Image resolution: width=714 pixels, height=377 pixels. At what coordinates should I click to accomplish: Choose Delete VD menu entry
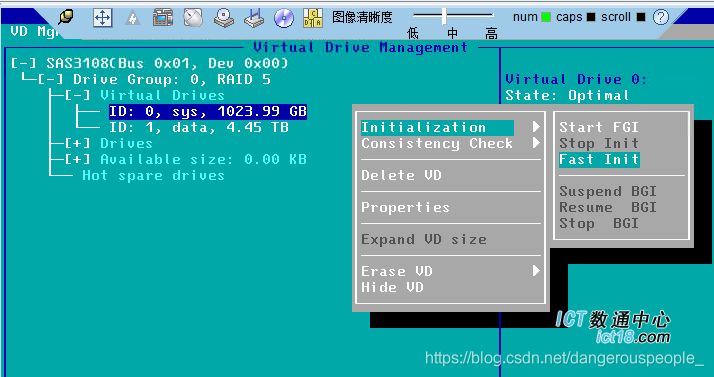402,176
